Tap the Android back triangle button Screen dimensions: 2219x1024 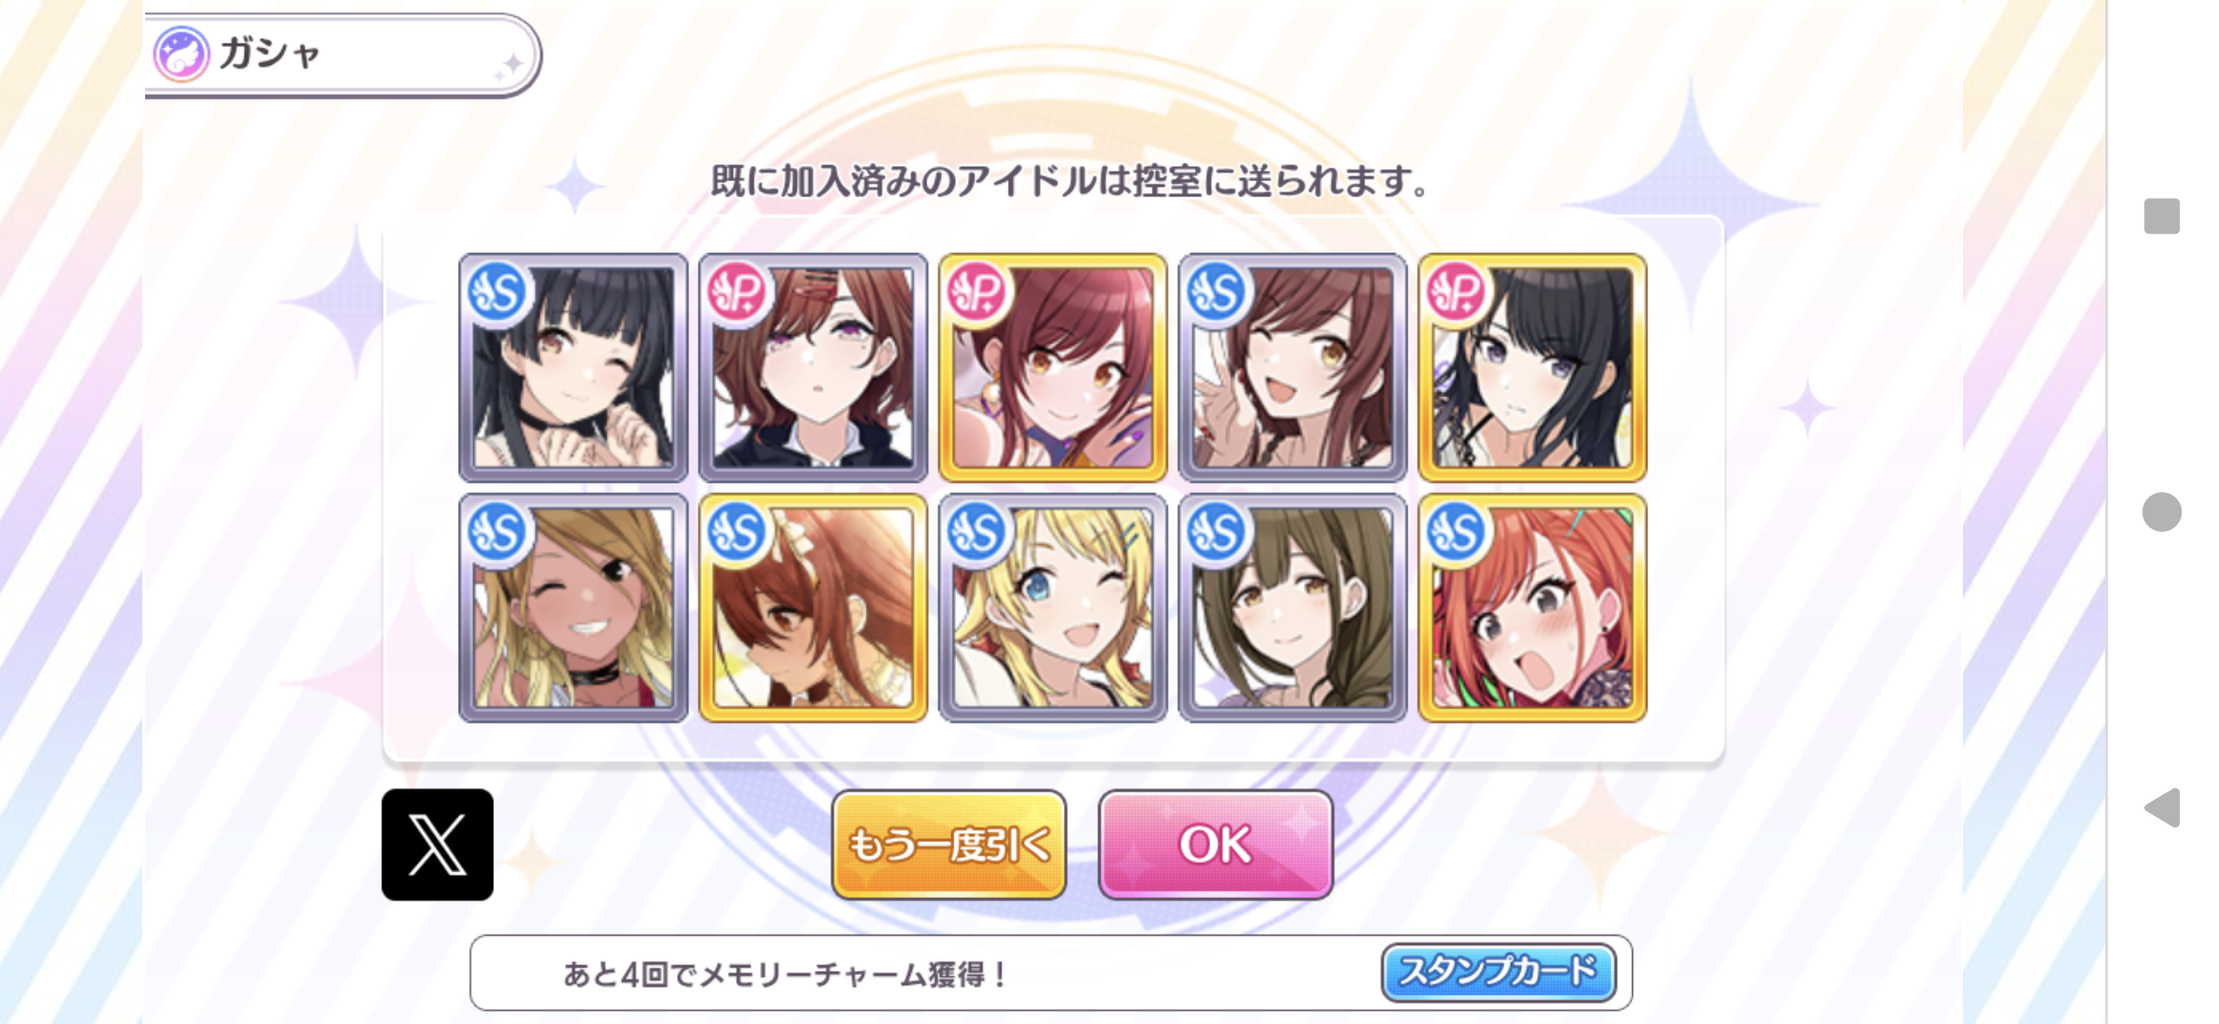[x=2162, y=807]
